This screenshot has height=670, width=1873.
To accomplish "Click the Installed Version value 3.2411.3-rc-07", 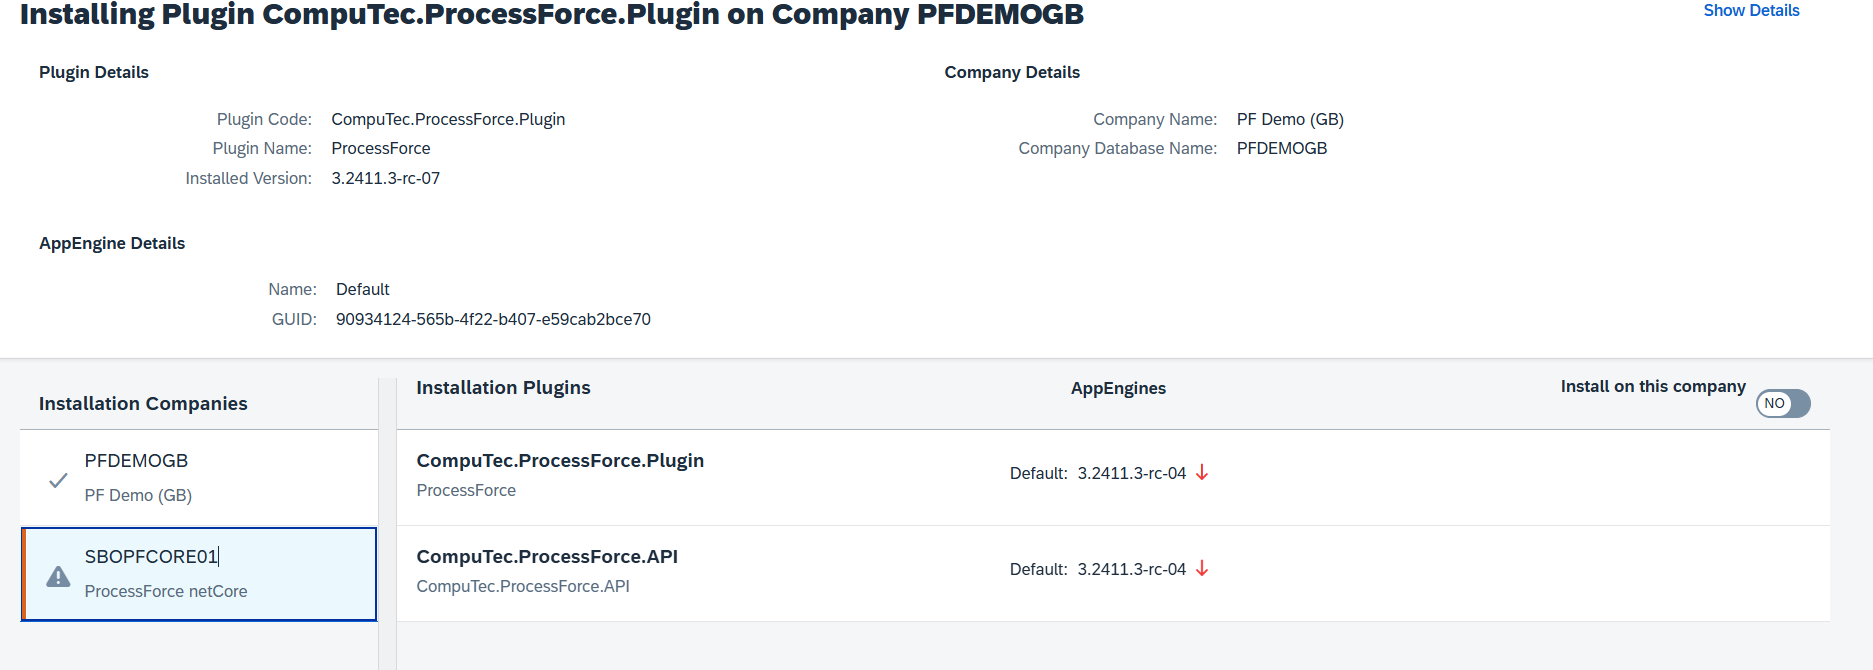I will (386, 179).
